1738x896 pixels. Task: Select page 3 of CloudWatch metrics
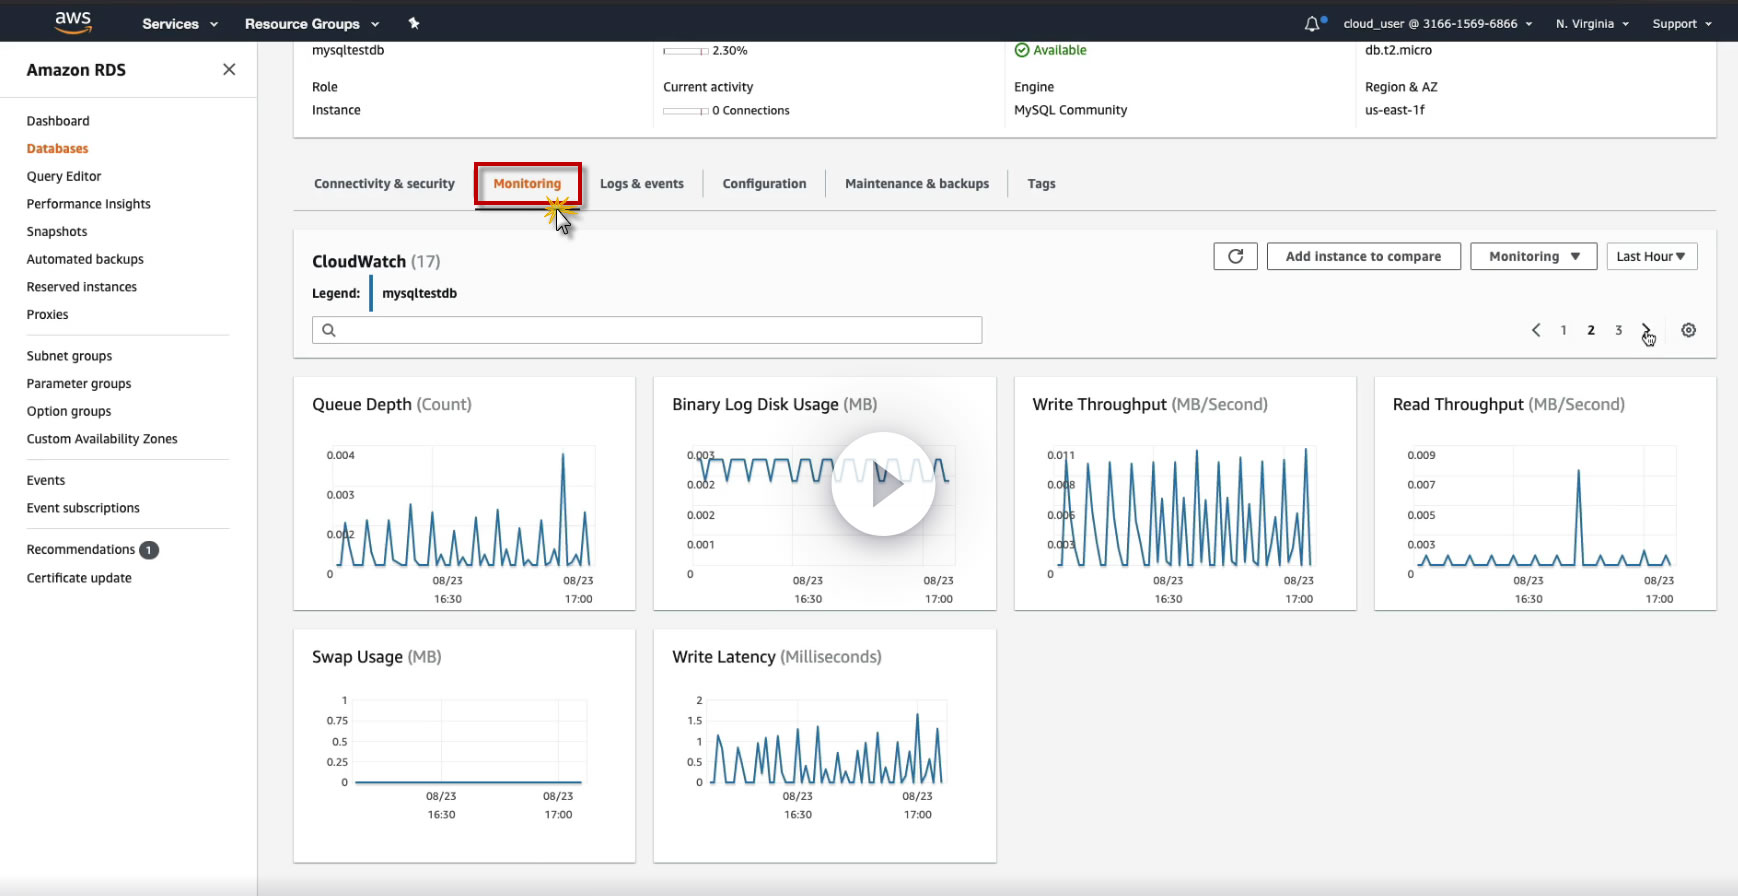pos(1618,330)
